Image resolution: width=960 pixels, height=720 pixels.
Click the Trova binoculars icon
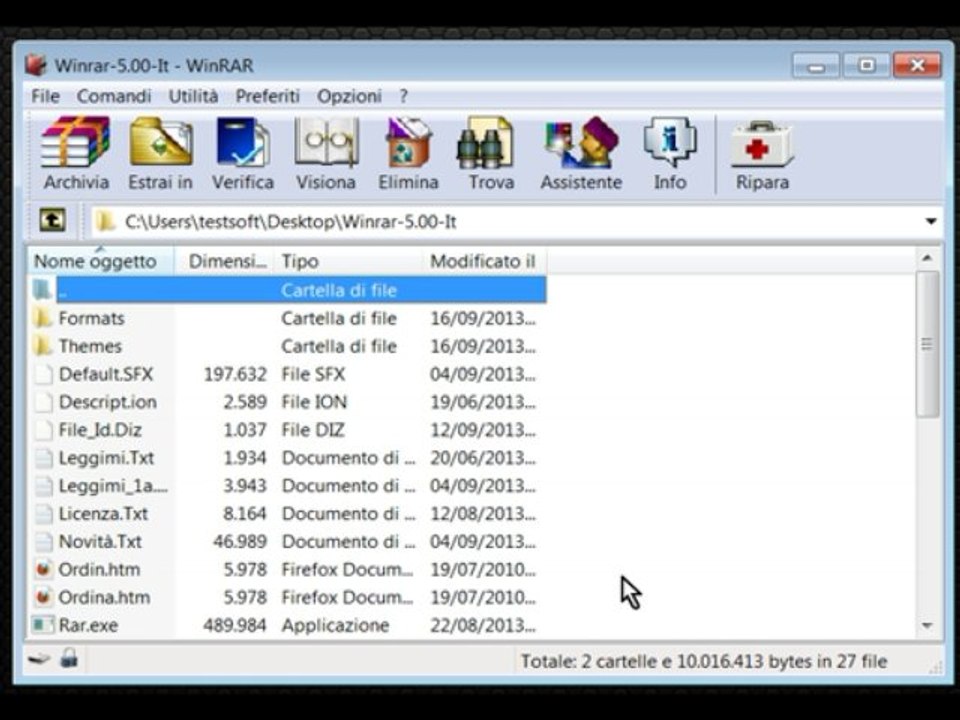[486, 142]
